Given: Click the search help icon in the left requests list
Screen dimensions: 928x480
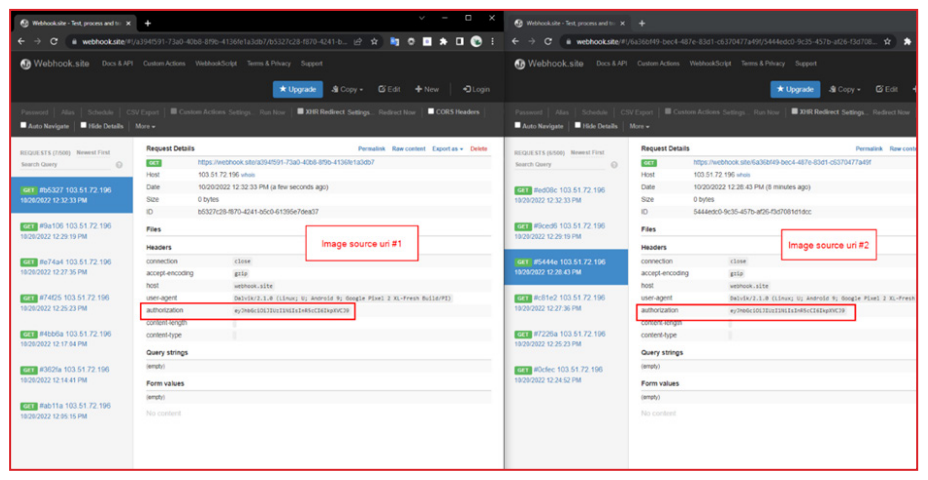Looking at the screenshot, I should tap(119, 165).
